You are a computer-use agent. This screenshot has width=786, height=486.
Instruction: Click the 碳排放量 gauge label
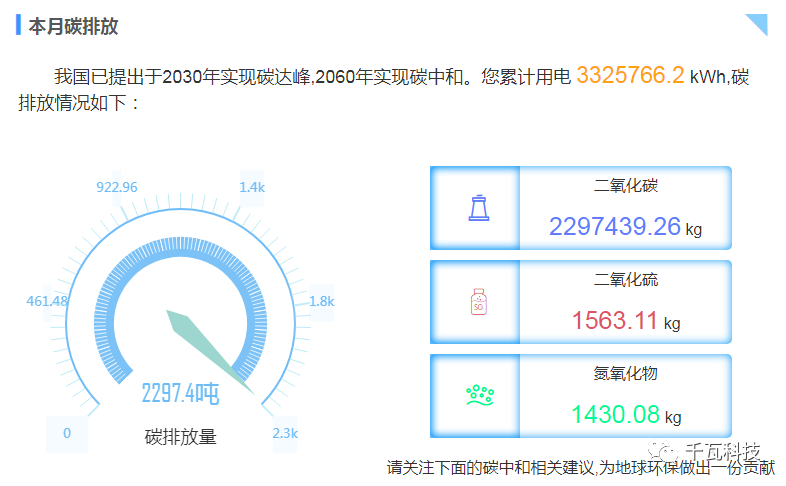pos(180,436)
